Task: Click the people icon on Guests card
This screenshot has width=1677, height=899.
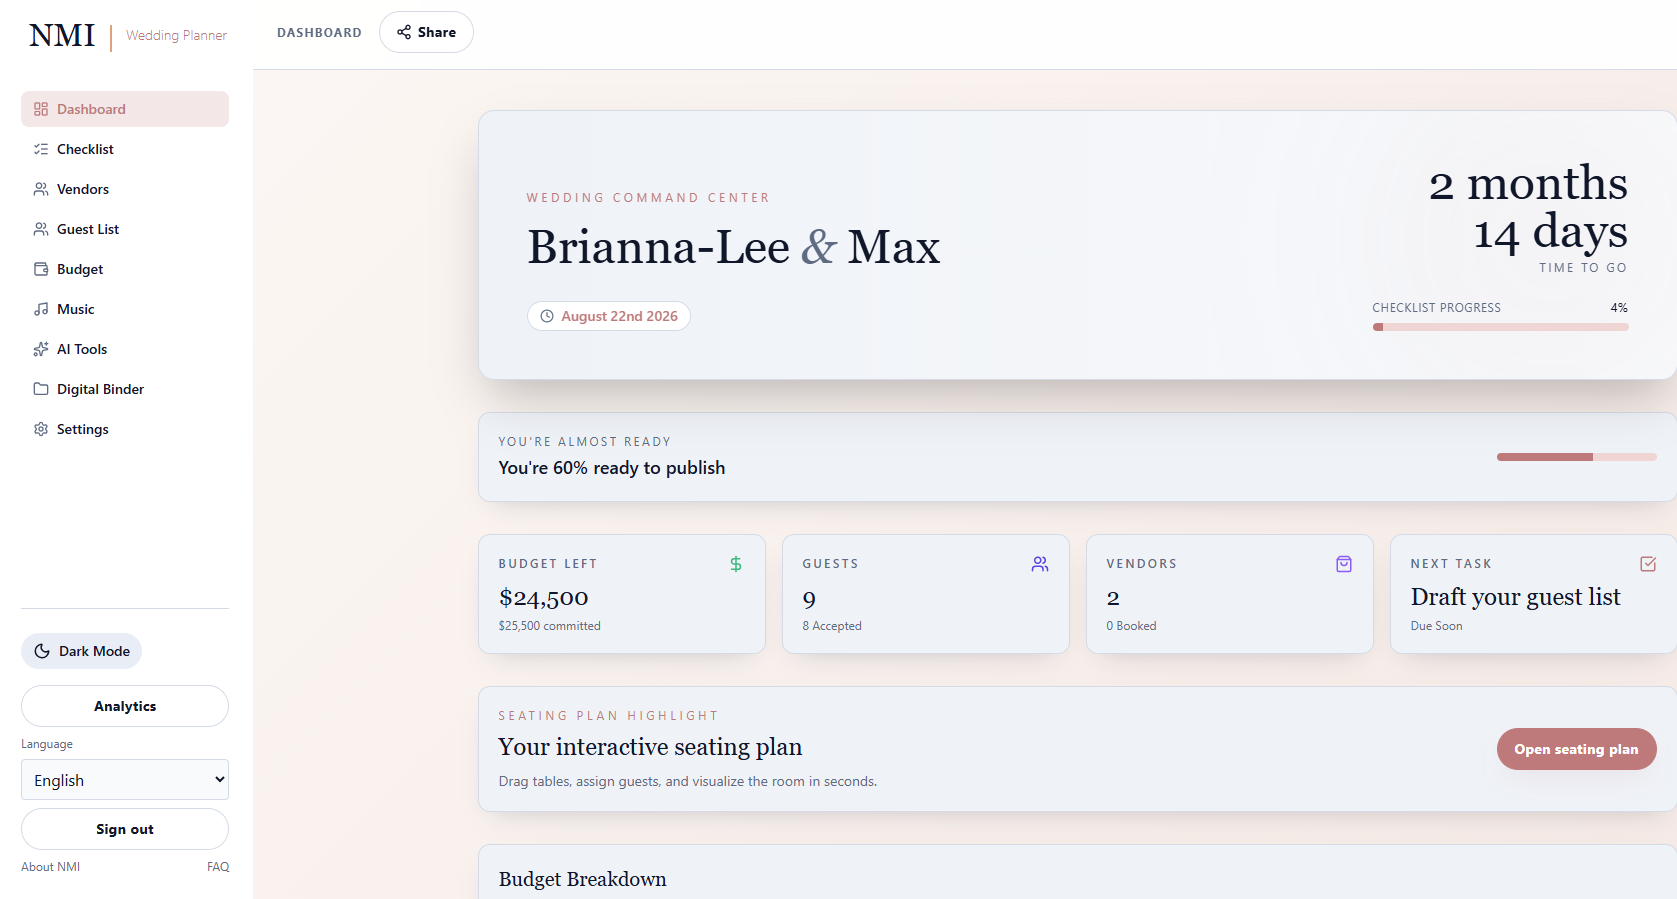Action: [1040, 564]
